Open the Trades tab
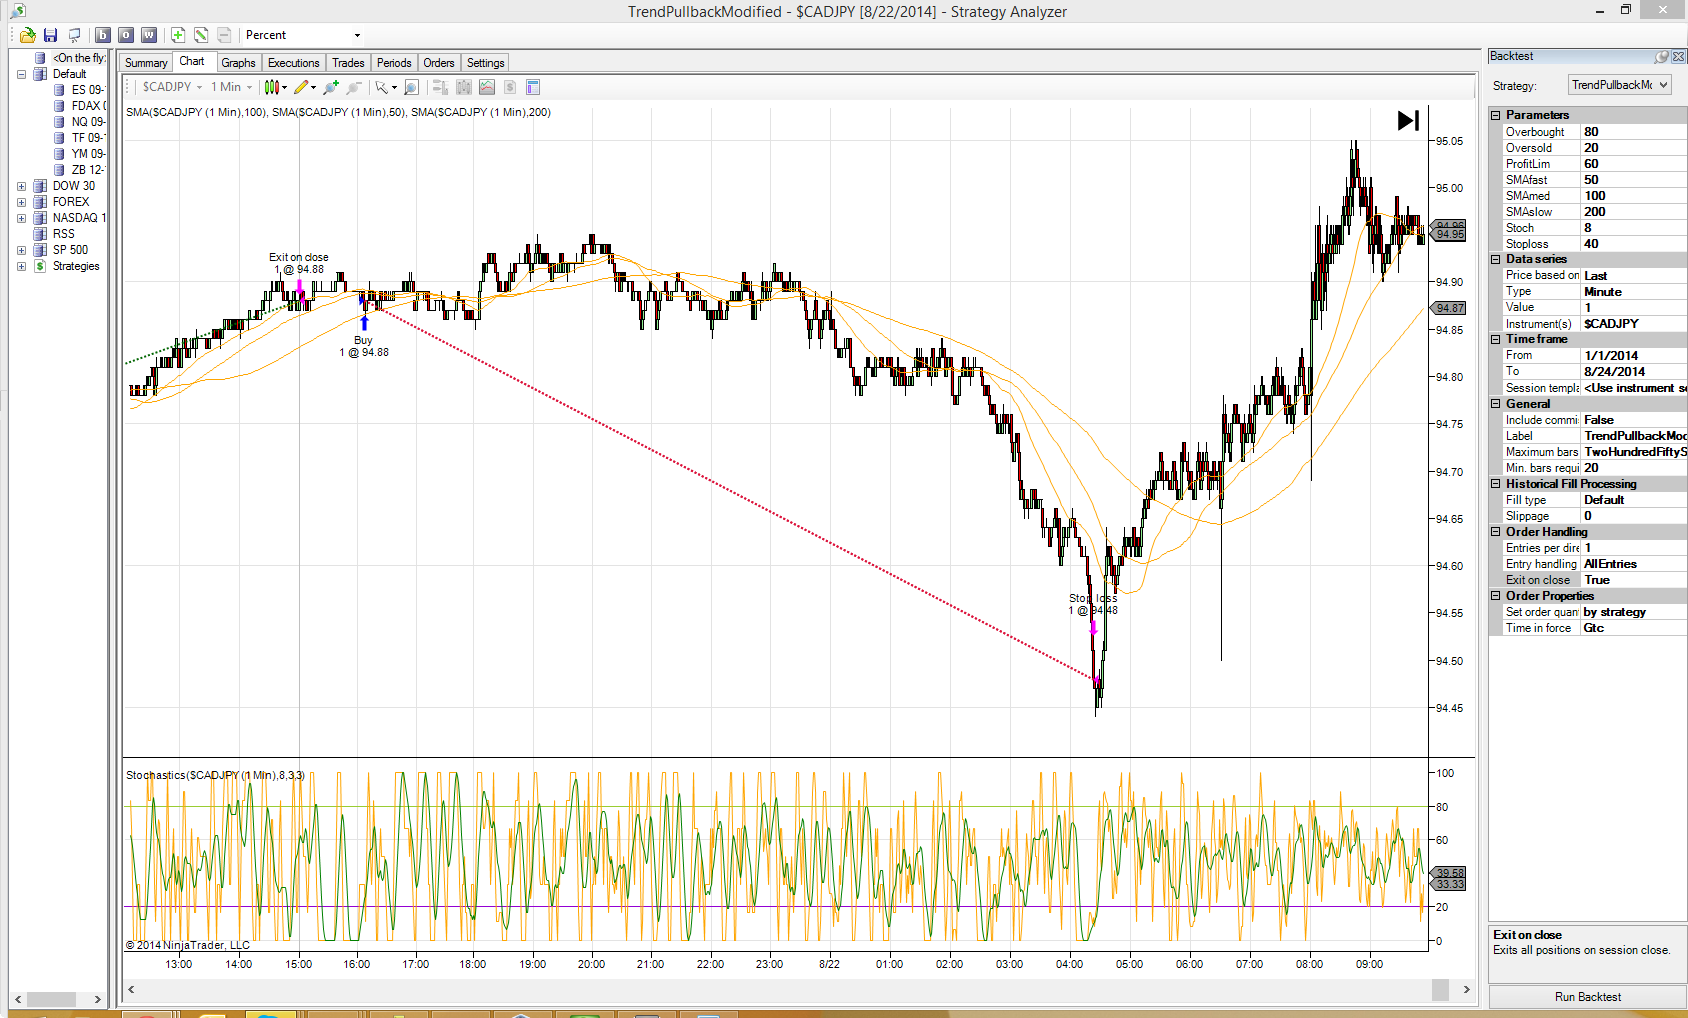 coord(348,63)
